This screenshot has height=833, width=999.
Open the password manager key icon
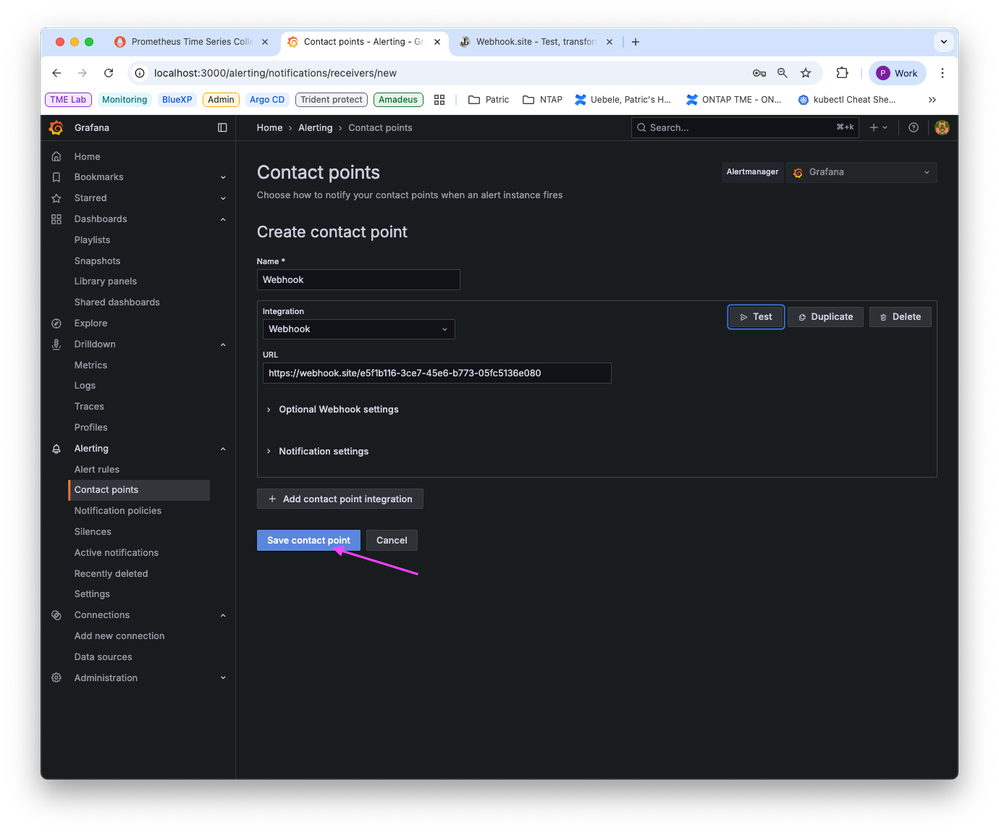click(x=759, y=72)
